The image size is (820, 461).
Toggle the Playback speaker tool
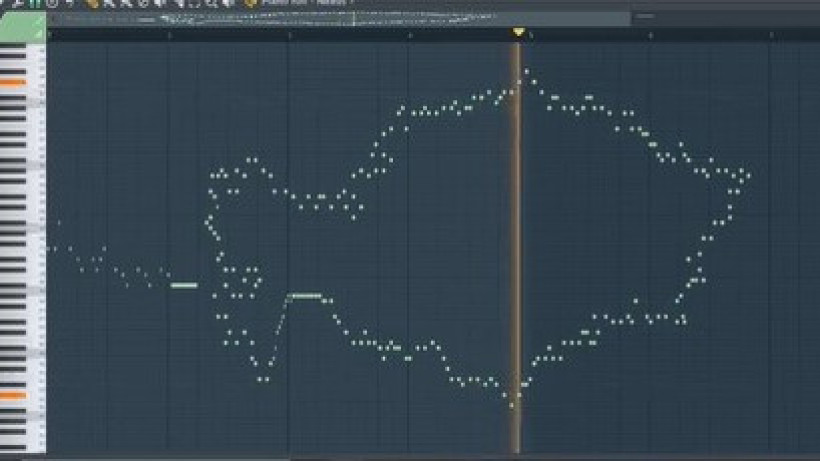pos(228,3)
